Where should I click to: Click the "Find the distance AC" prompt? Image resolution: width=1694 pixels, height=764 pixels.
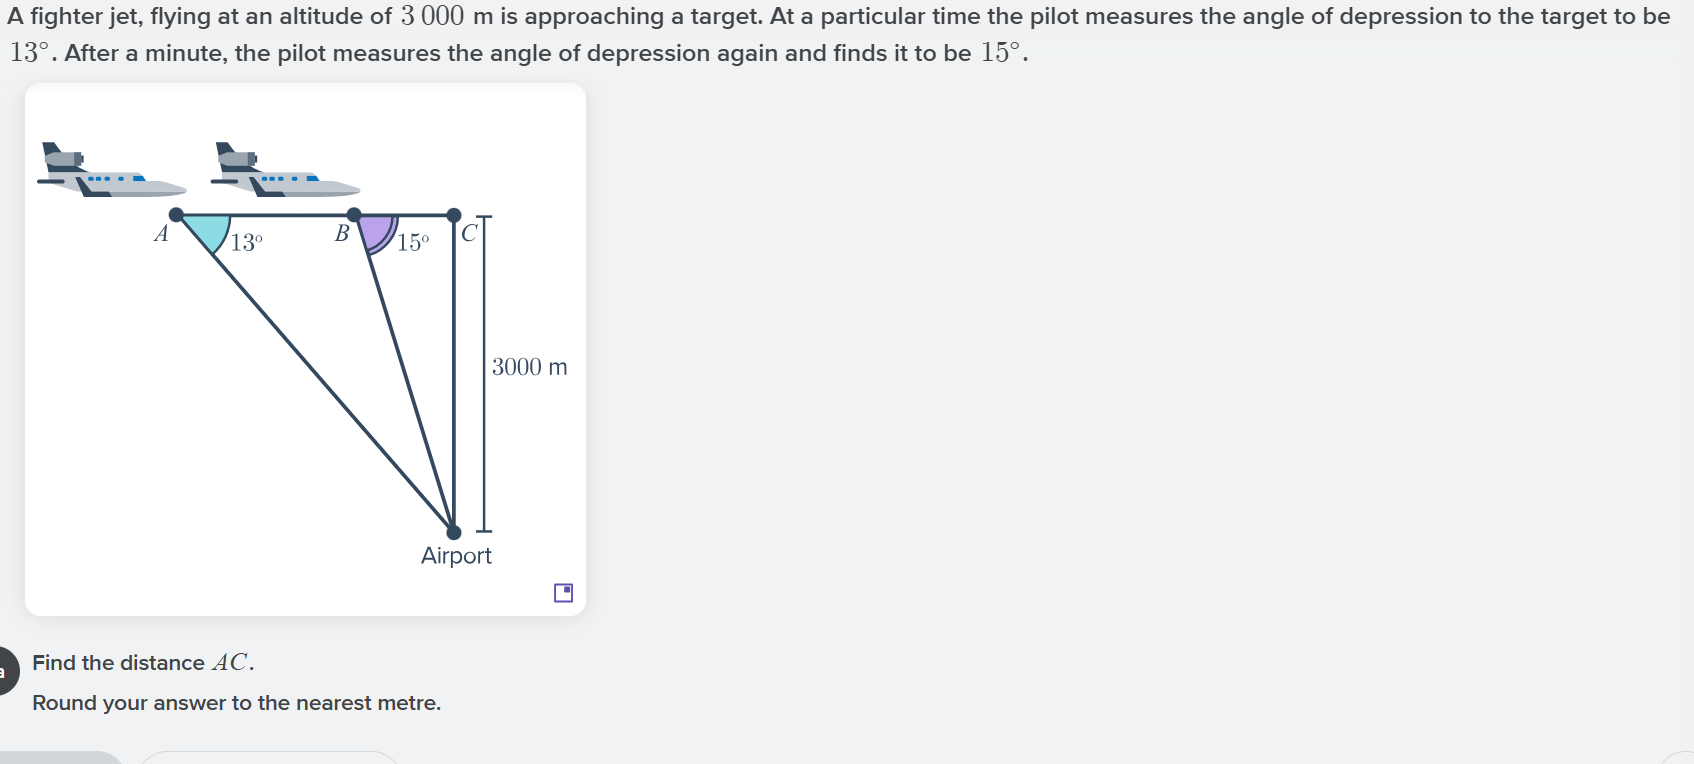[143, 663]
